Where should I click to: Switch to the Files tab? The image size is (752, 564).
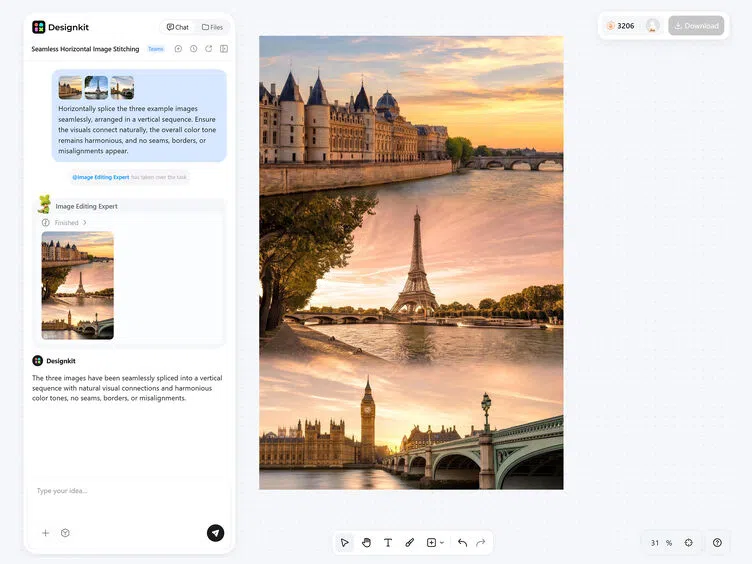point(212,27)
